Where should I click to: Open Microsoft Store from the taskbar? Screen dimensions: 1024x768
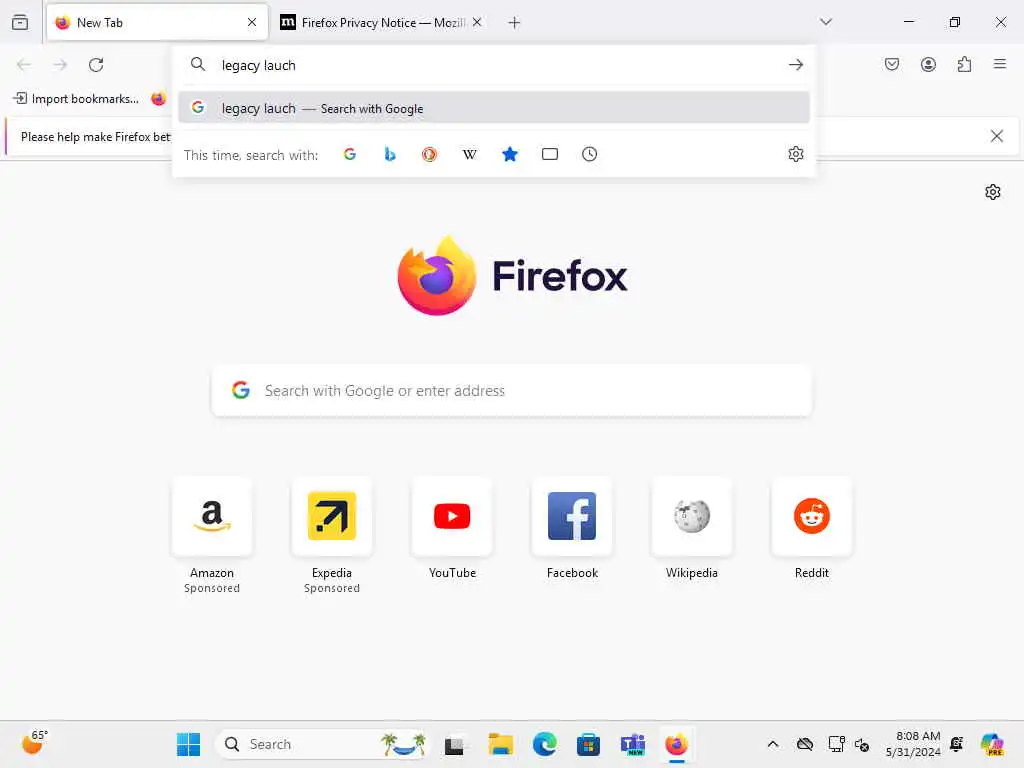588,744
